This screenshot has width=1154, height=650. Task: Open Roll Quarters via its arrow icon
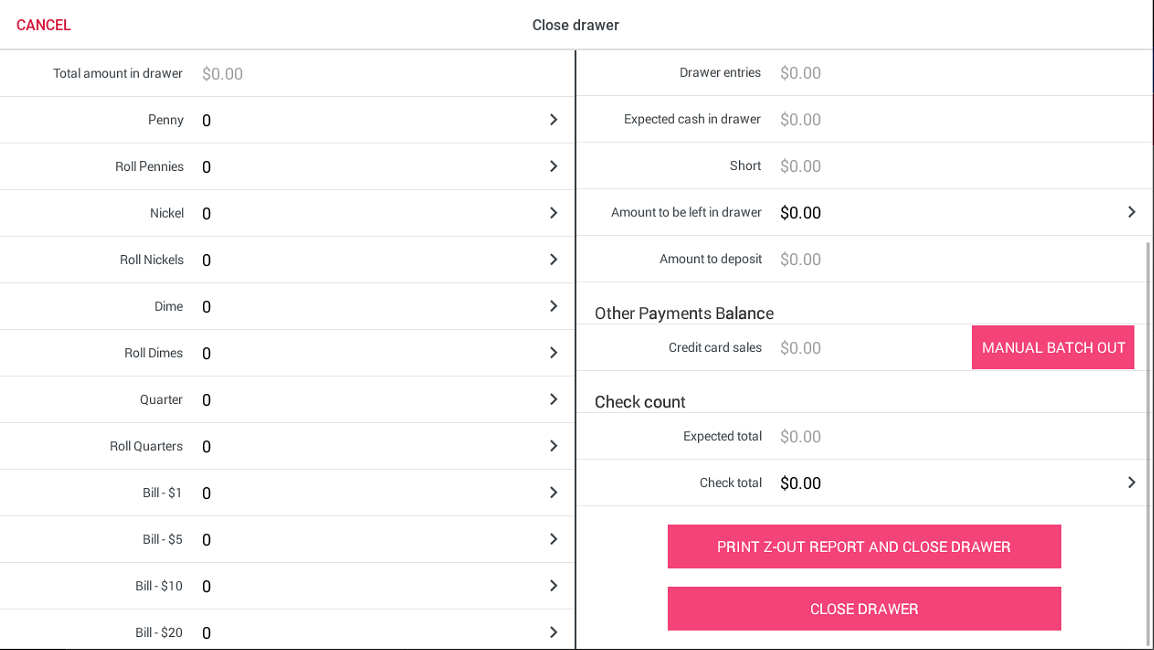pos(553,446)
